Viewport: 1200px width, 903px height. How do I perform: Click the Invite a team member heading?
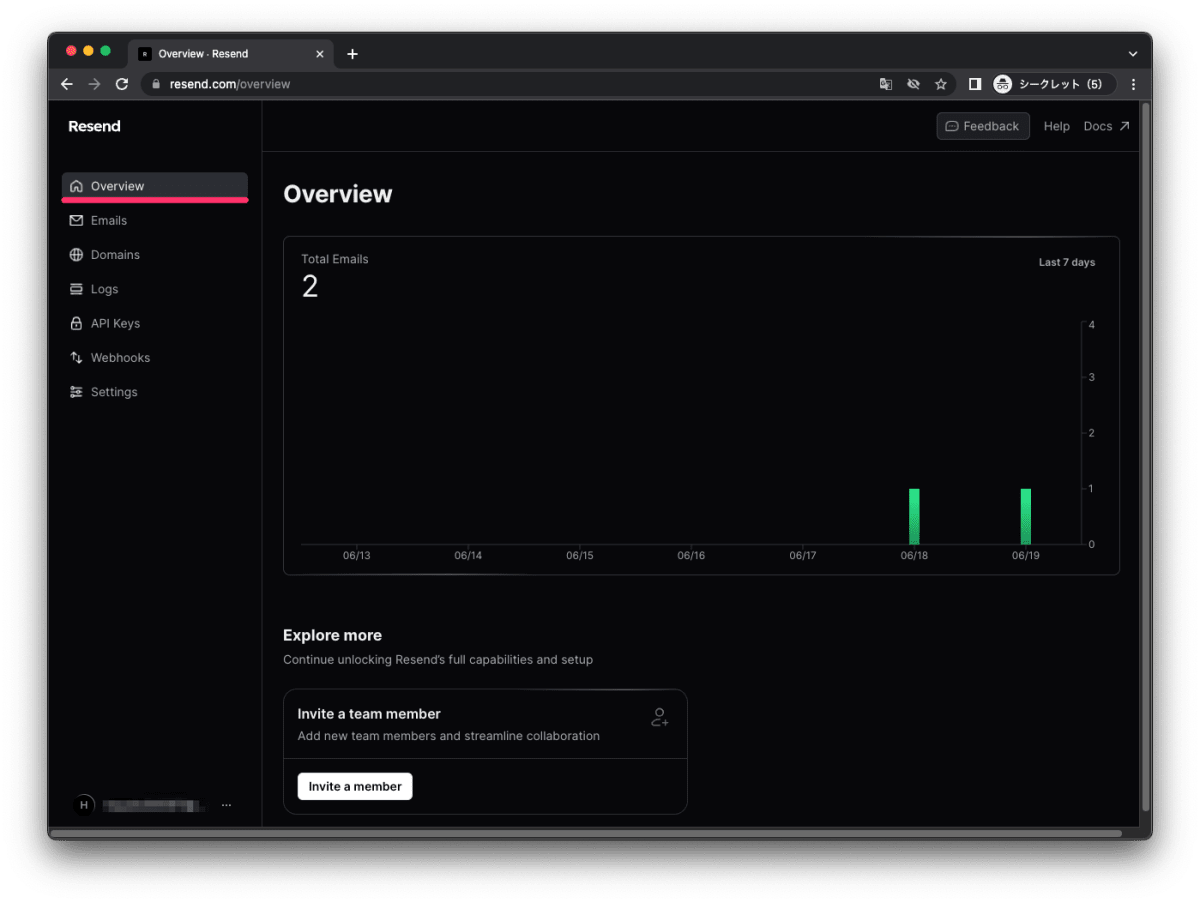pyautogui.click(x=369, y=714)
